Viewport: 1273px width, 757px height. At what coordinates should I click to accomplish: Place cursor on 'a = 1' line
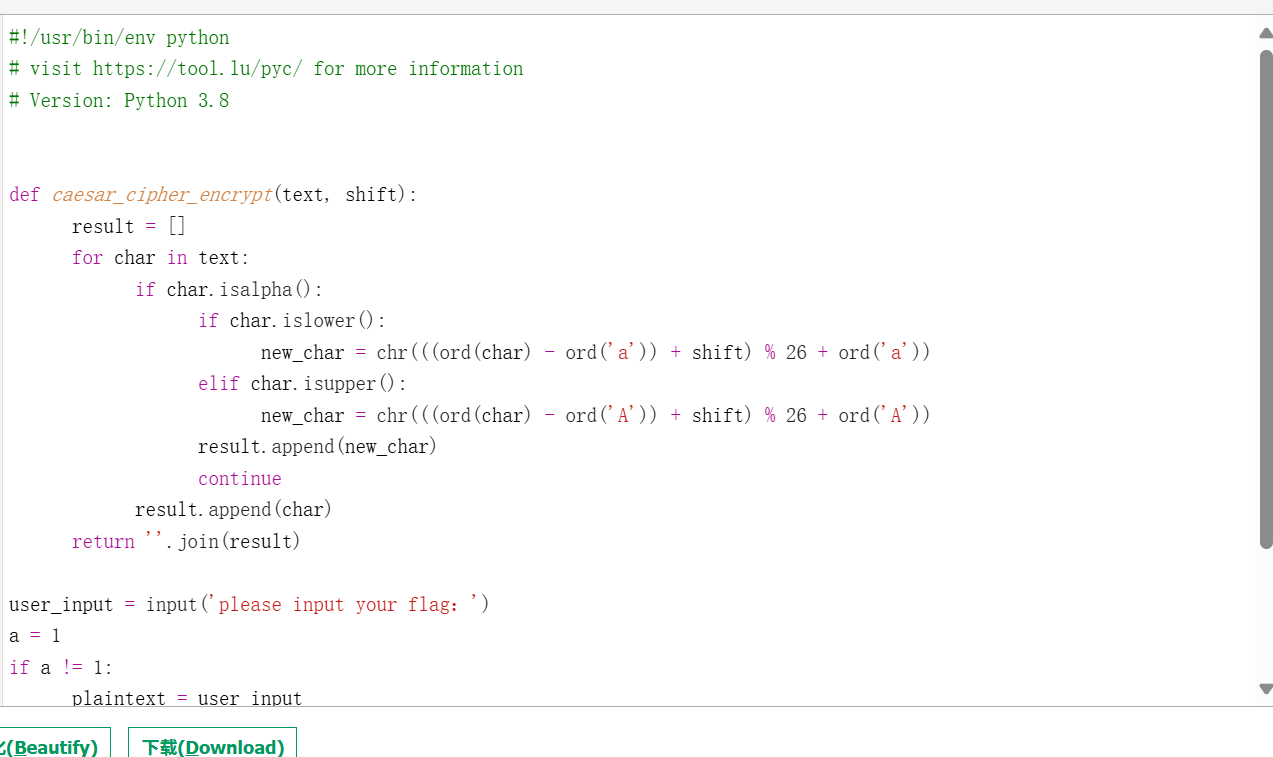click(x=35, y=636)
